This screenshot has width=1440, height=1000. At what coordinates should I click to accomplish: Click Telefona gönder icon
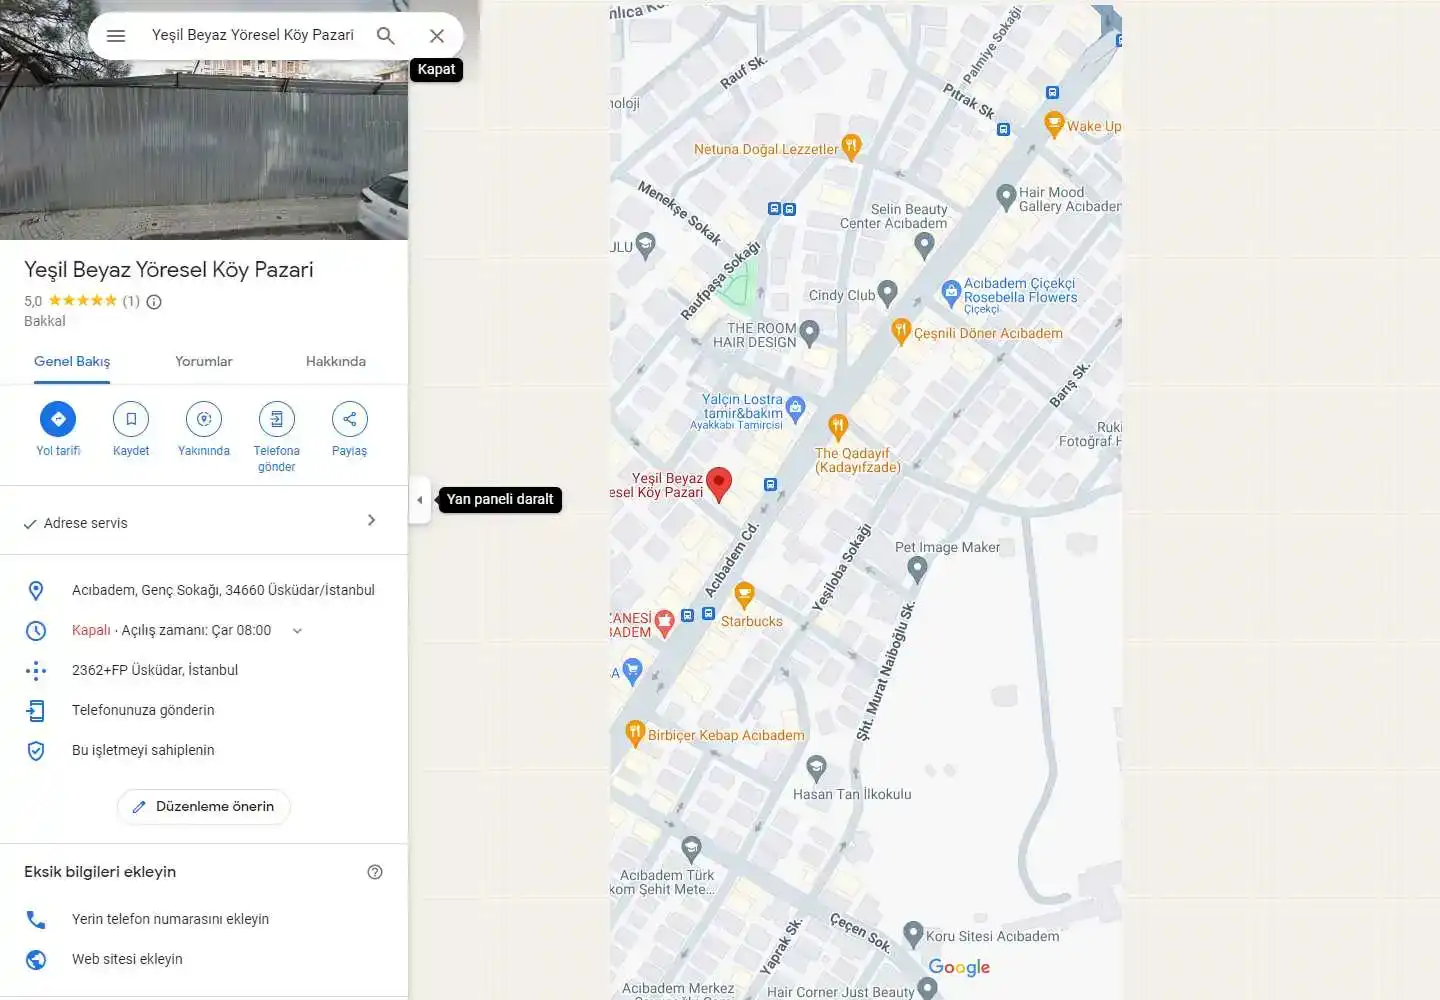coord(277,419)
